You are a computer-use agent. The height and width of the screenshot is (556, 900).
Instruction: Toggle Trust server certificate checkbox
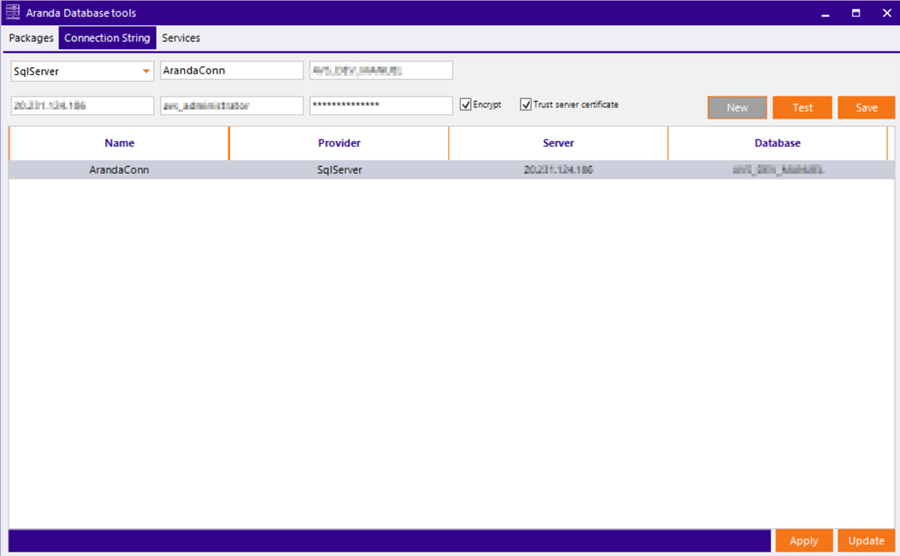click(526, 104)
